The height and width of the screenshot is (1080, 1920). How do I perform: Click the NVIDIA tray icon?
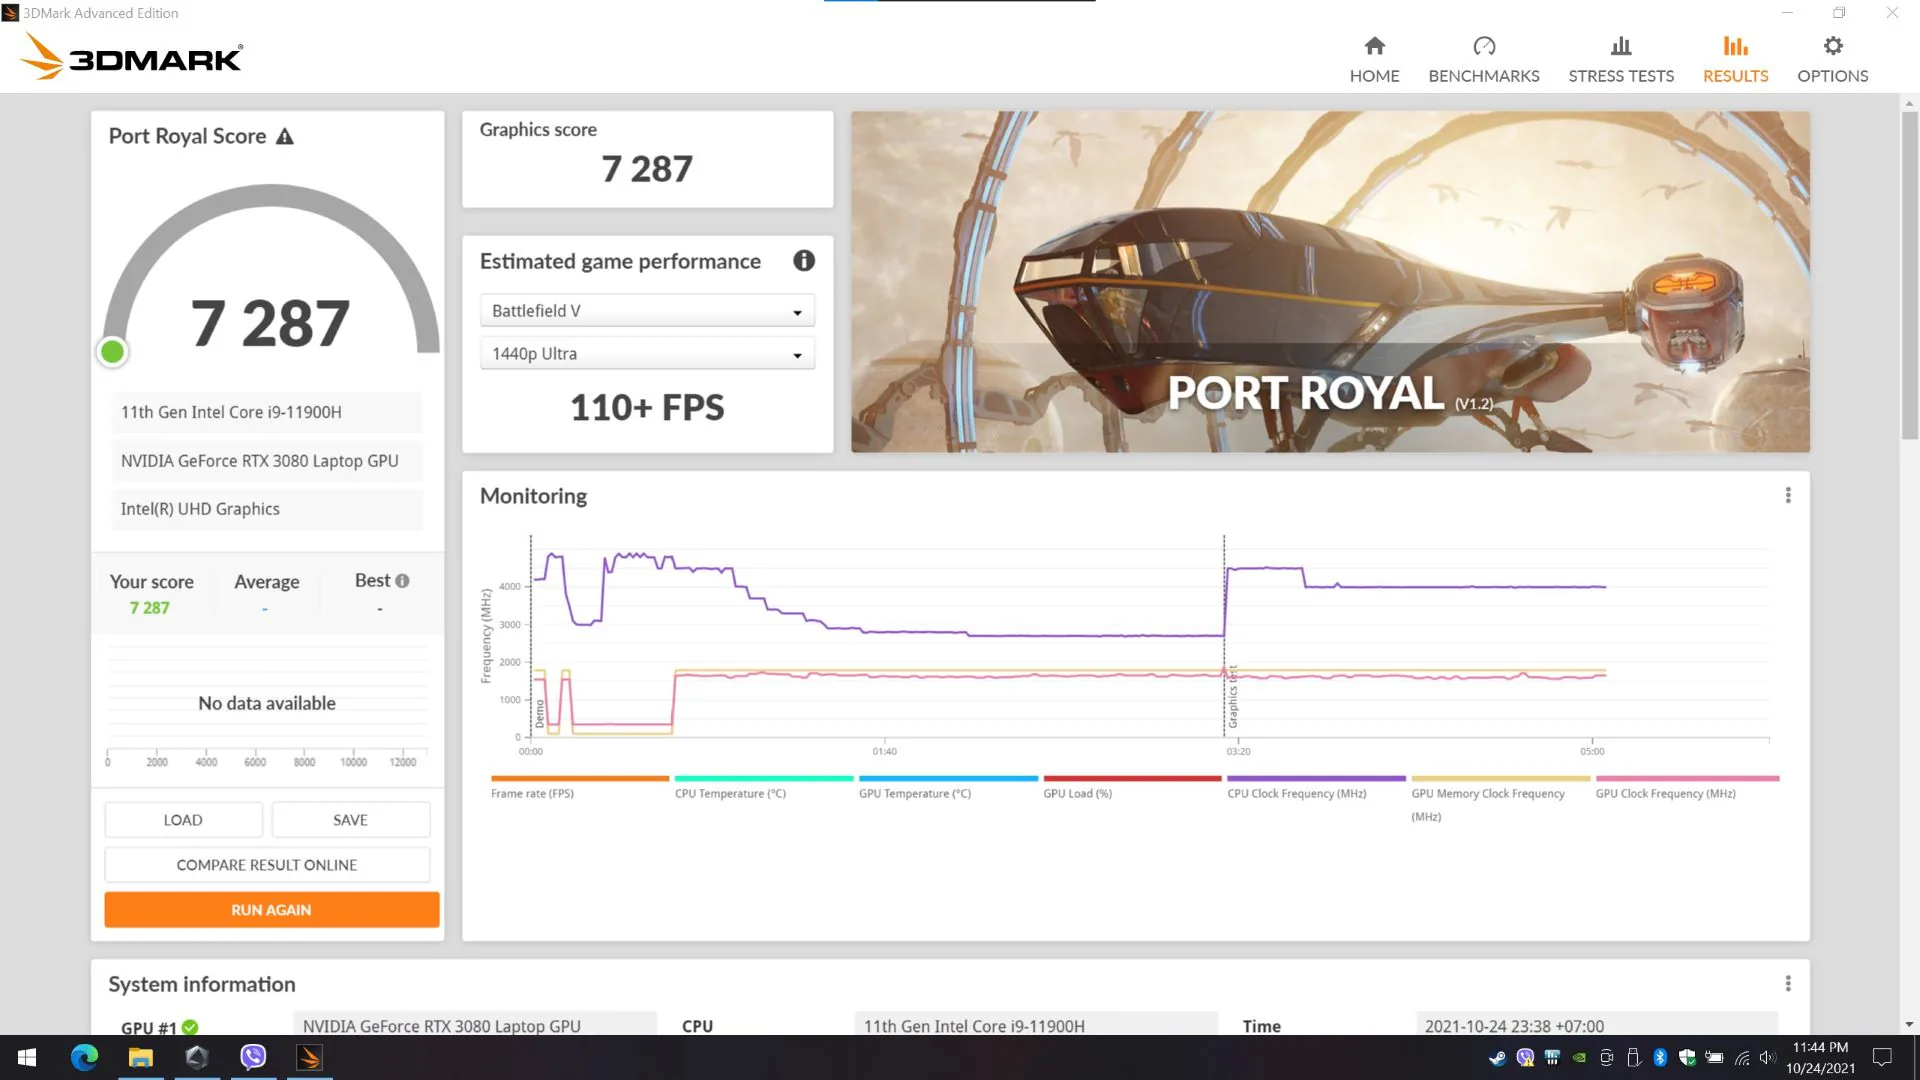tap(1579, 1058)
